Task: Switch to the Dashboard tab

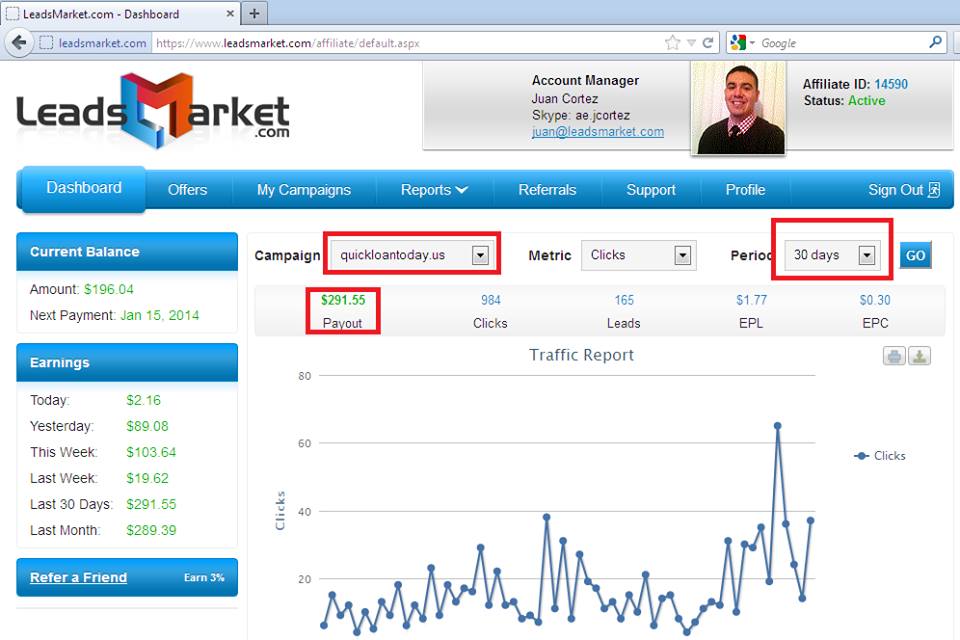Action: [x=84, y=188]
